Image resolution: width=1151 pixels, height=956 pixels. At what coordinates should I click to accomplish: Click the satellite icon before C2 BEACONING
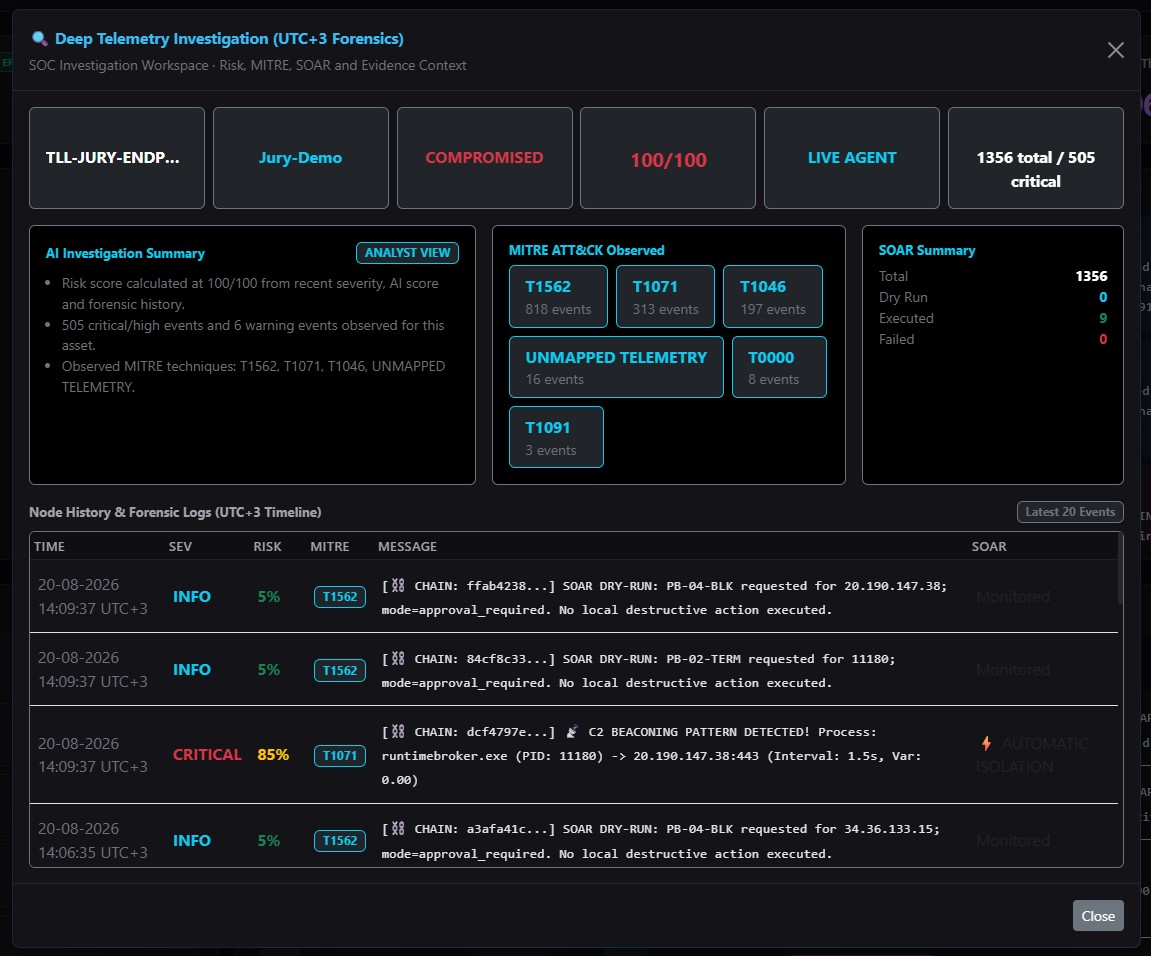tap(572, 731)
